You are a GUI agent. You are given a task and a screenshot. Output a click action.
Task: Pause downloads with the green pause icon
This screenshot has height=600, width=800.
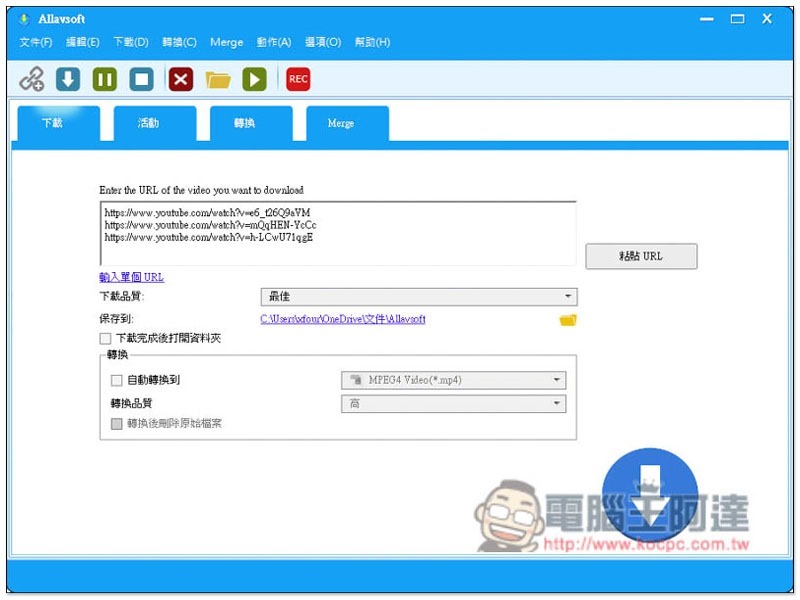105,79
